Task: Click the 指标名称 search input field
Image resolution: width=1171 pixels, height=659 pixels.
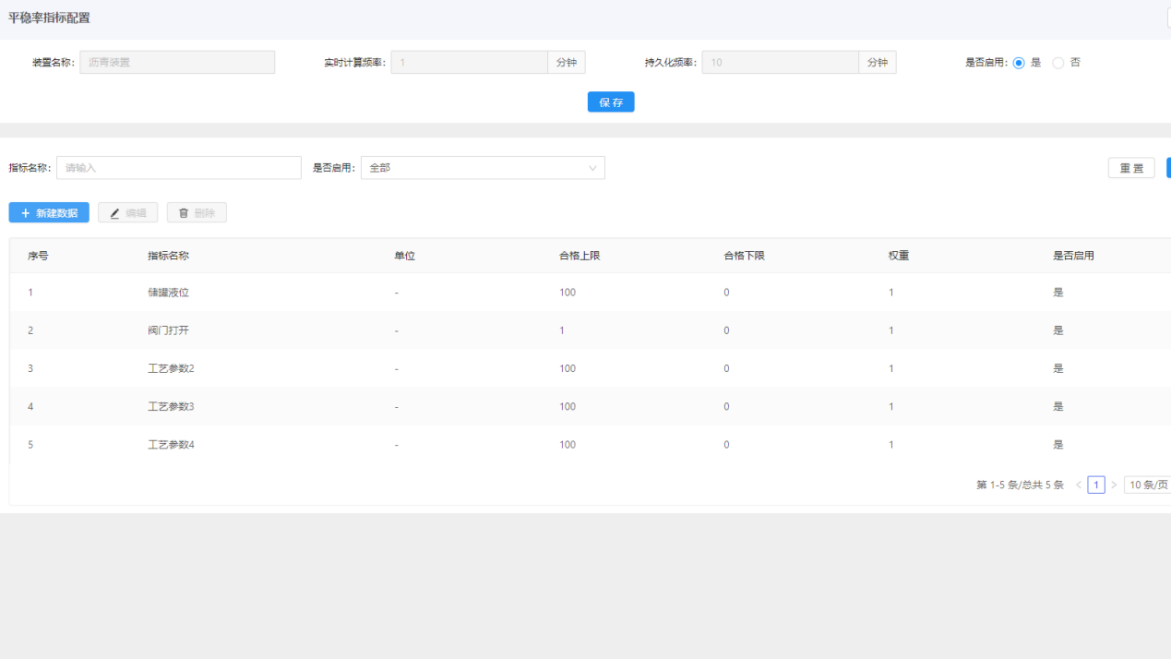Action: [x=178, y=168]
